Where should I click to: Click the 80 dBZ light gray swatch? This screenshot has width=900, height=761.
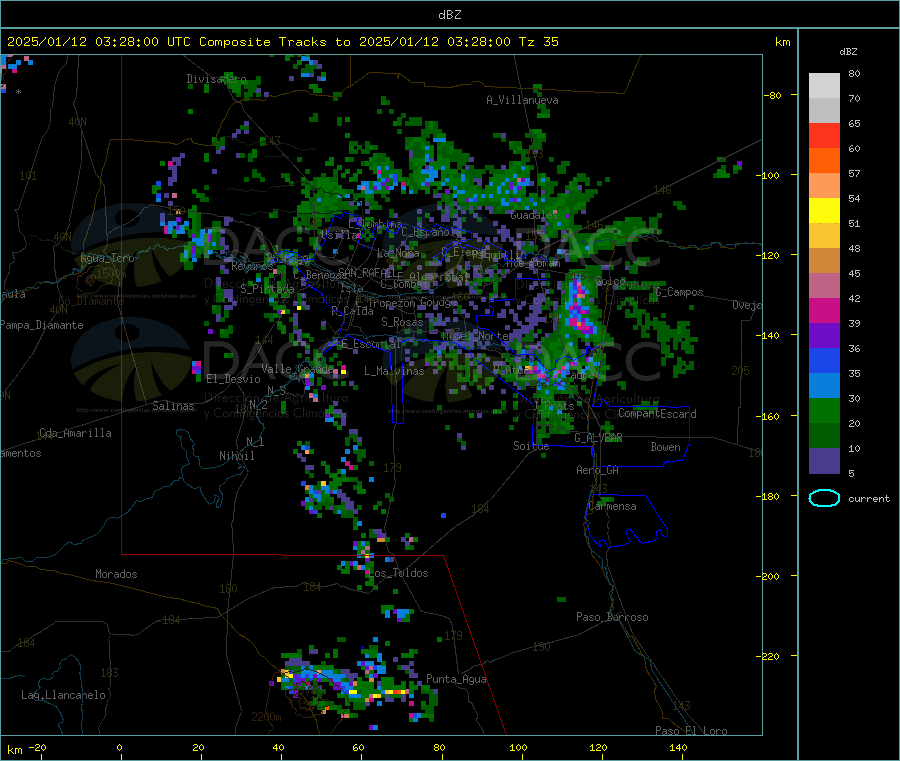pyautogui.click(x=824, y=86)
